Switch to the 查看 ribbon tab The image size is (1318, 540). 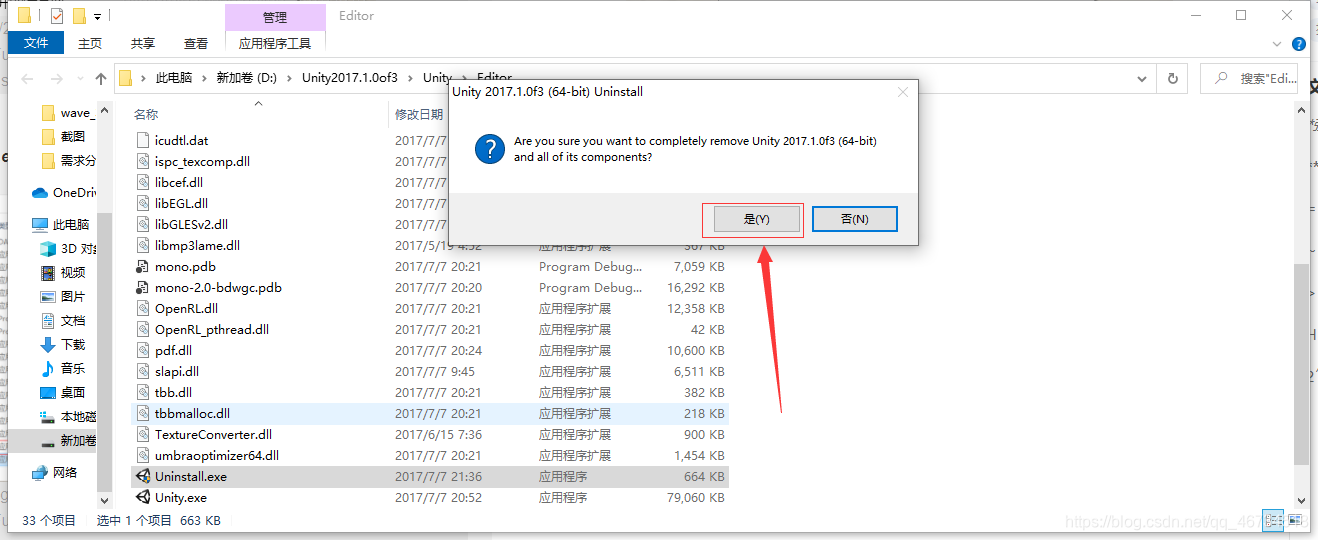[196, 43]
